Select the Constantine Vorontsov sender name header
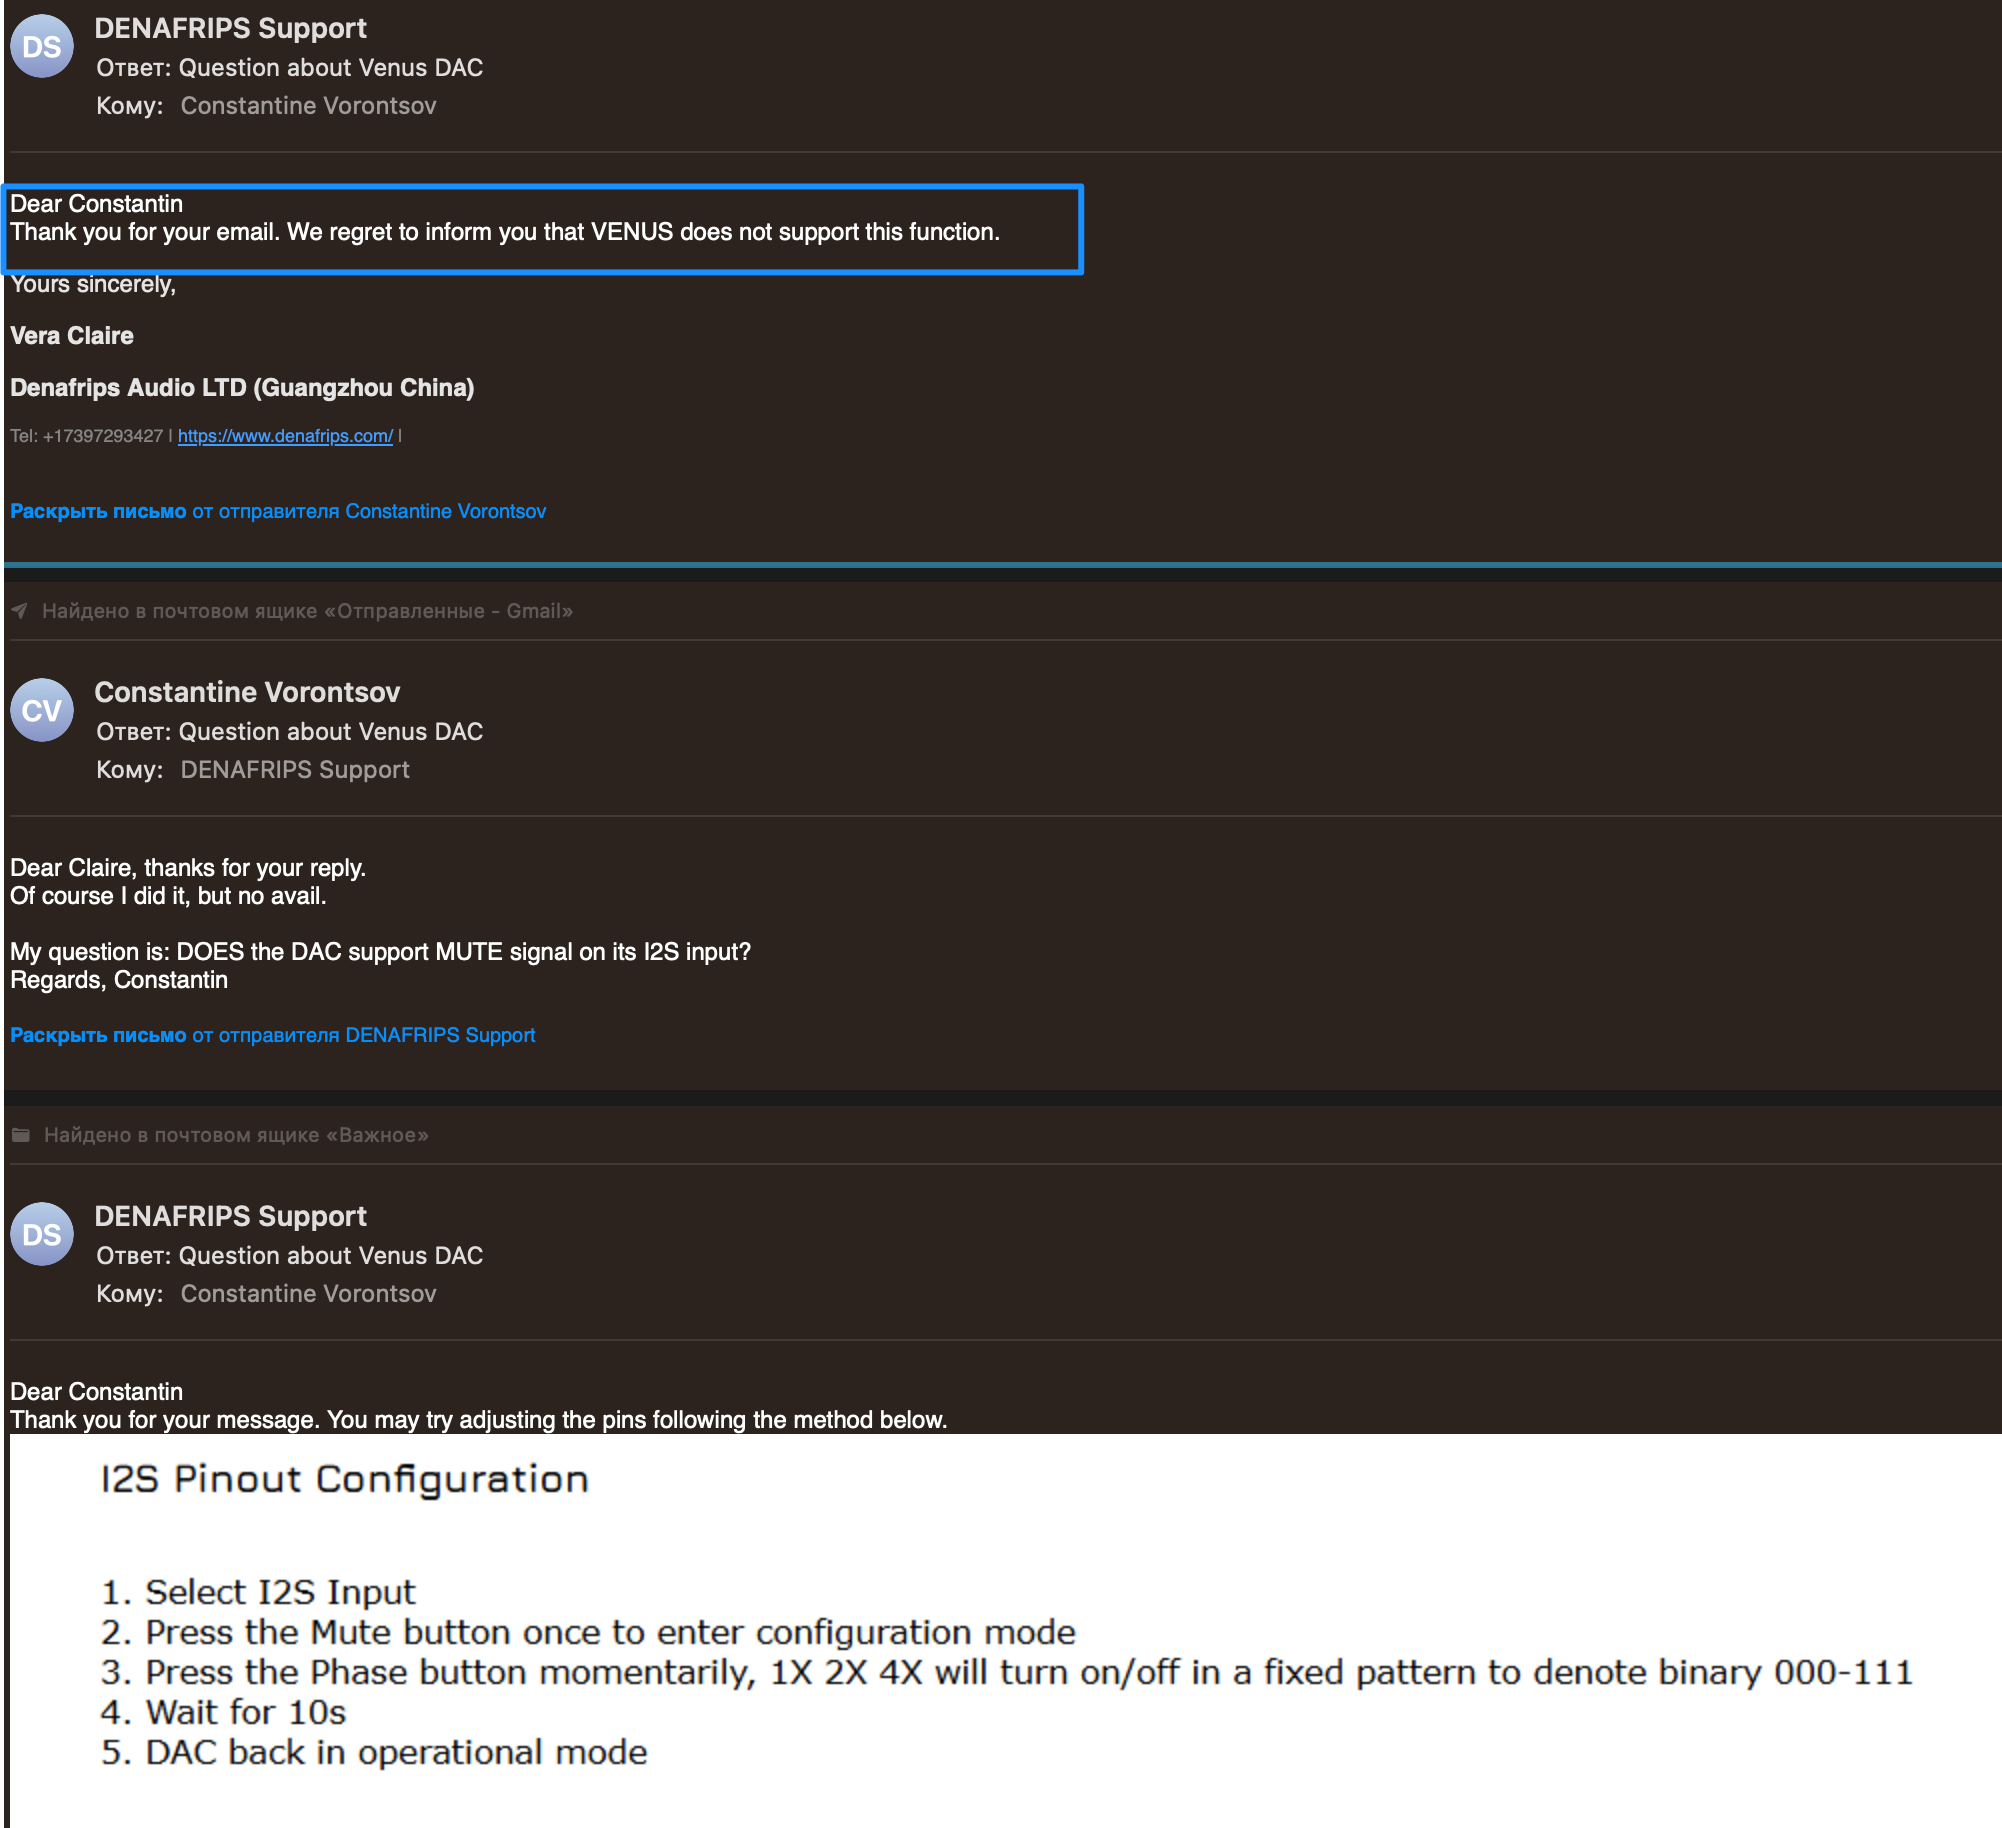Viewport: 2002px width, 1828px height. [247, 692]
